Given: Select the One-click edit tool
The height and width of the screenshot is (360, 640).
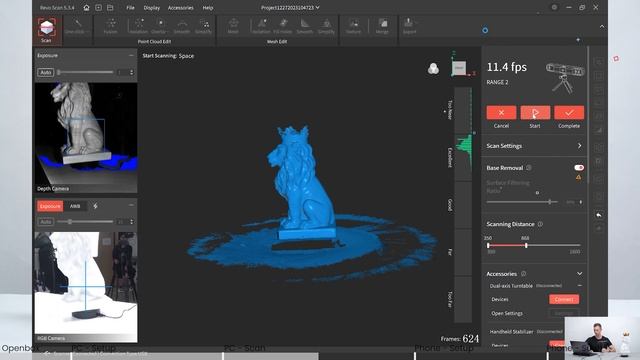Looking at the screenshot, I should point(78,27).
